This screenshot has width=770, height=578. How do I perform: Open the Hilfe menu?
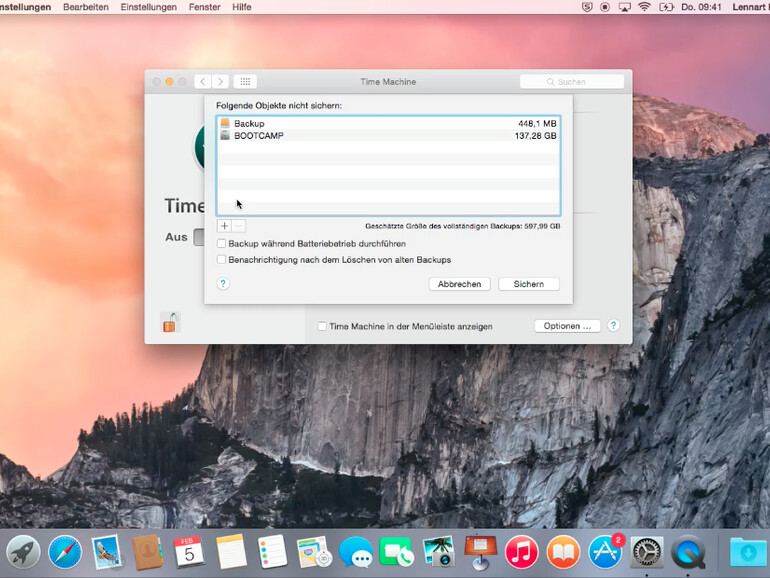click(242, 7)
